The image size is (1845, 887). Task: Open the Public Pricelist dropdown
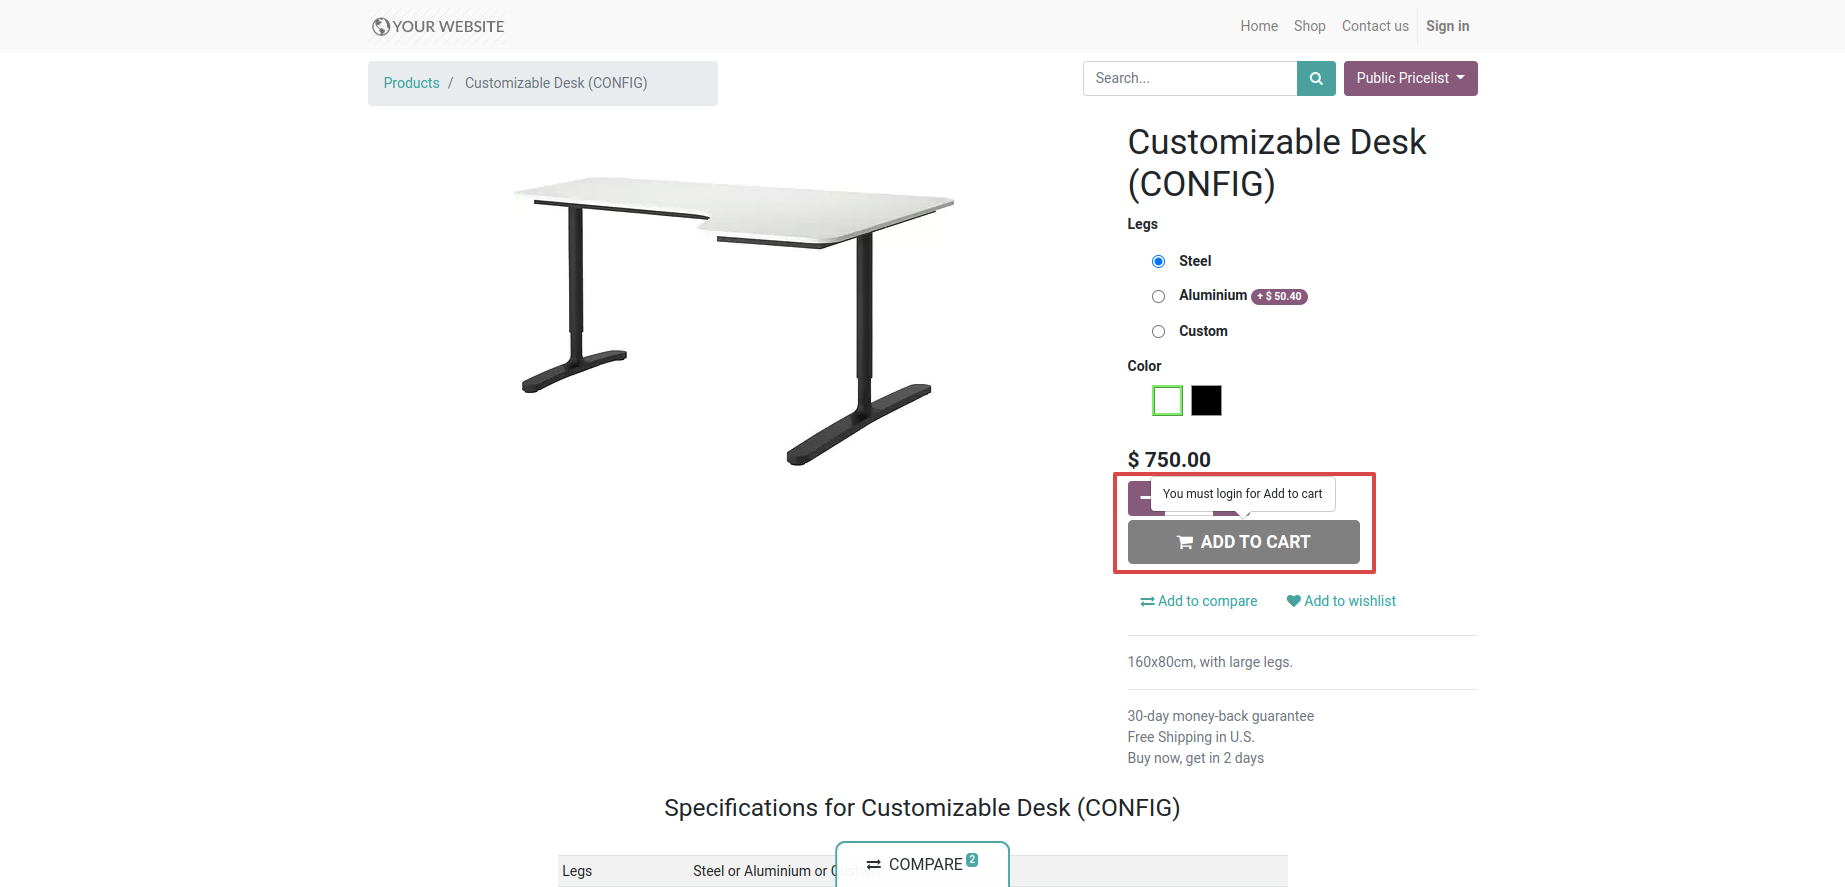pos(1410,78)
